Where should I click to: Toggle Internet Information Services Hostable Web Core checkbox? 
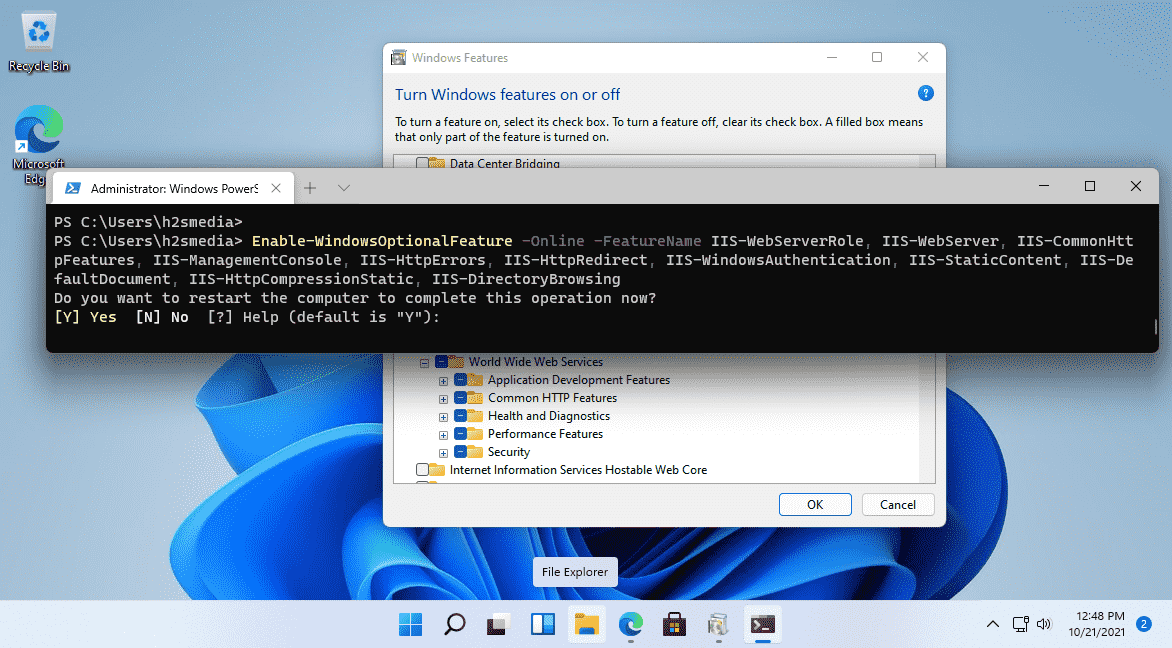tap(422, 469)
